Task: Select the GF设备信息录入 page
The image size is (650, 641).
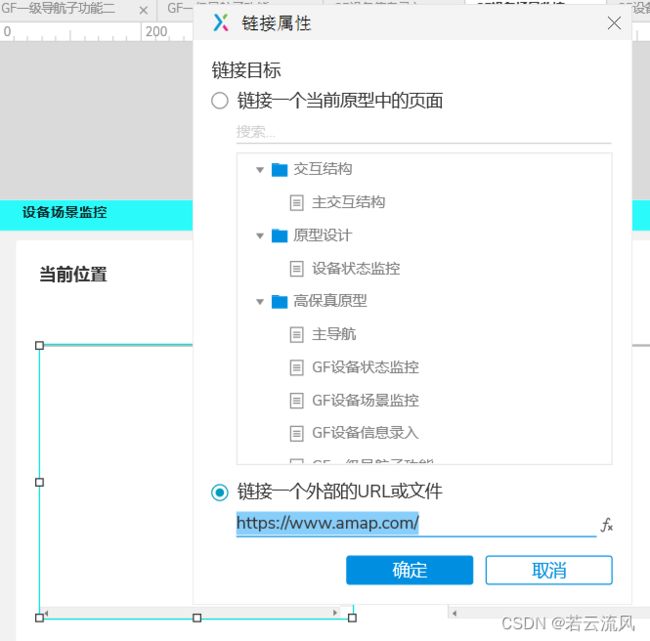Action: click(365, 433)
